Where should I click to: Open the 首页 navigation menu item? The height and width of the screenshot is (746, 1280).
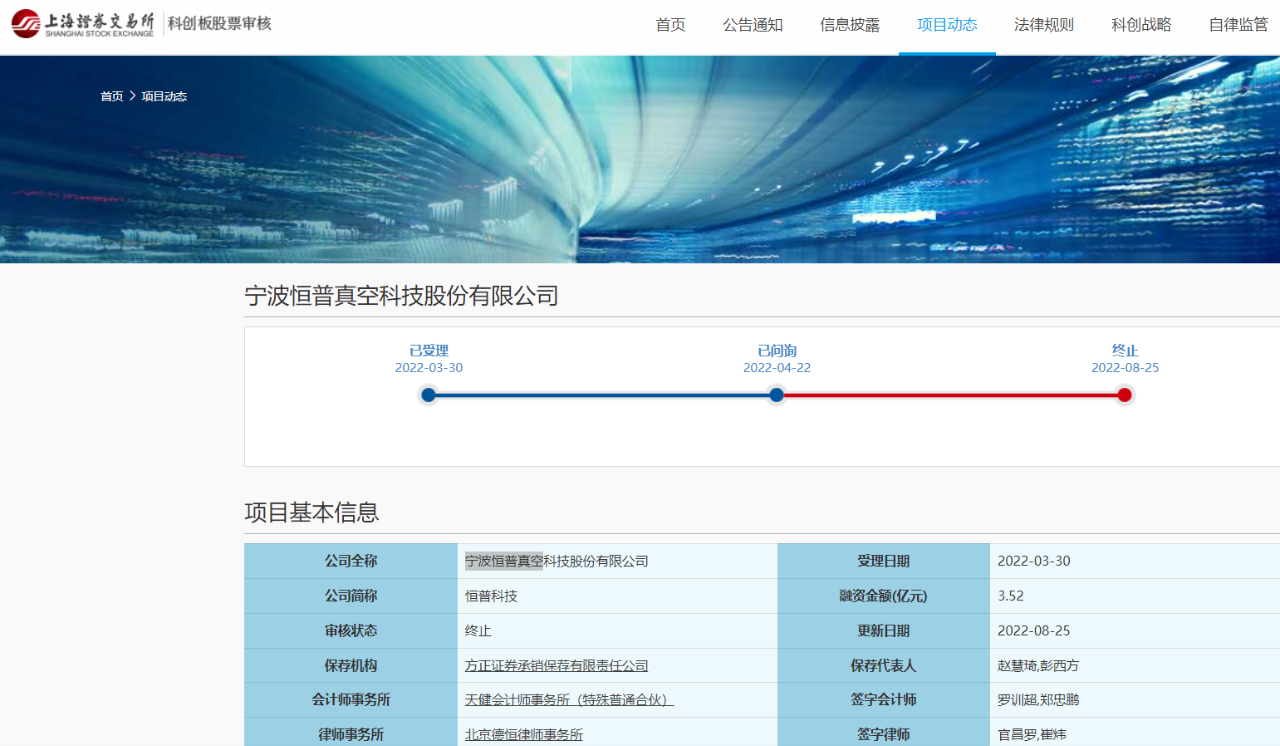point(670,25)
